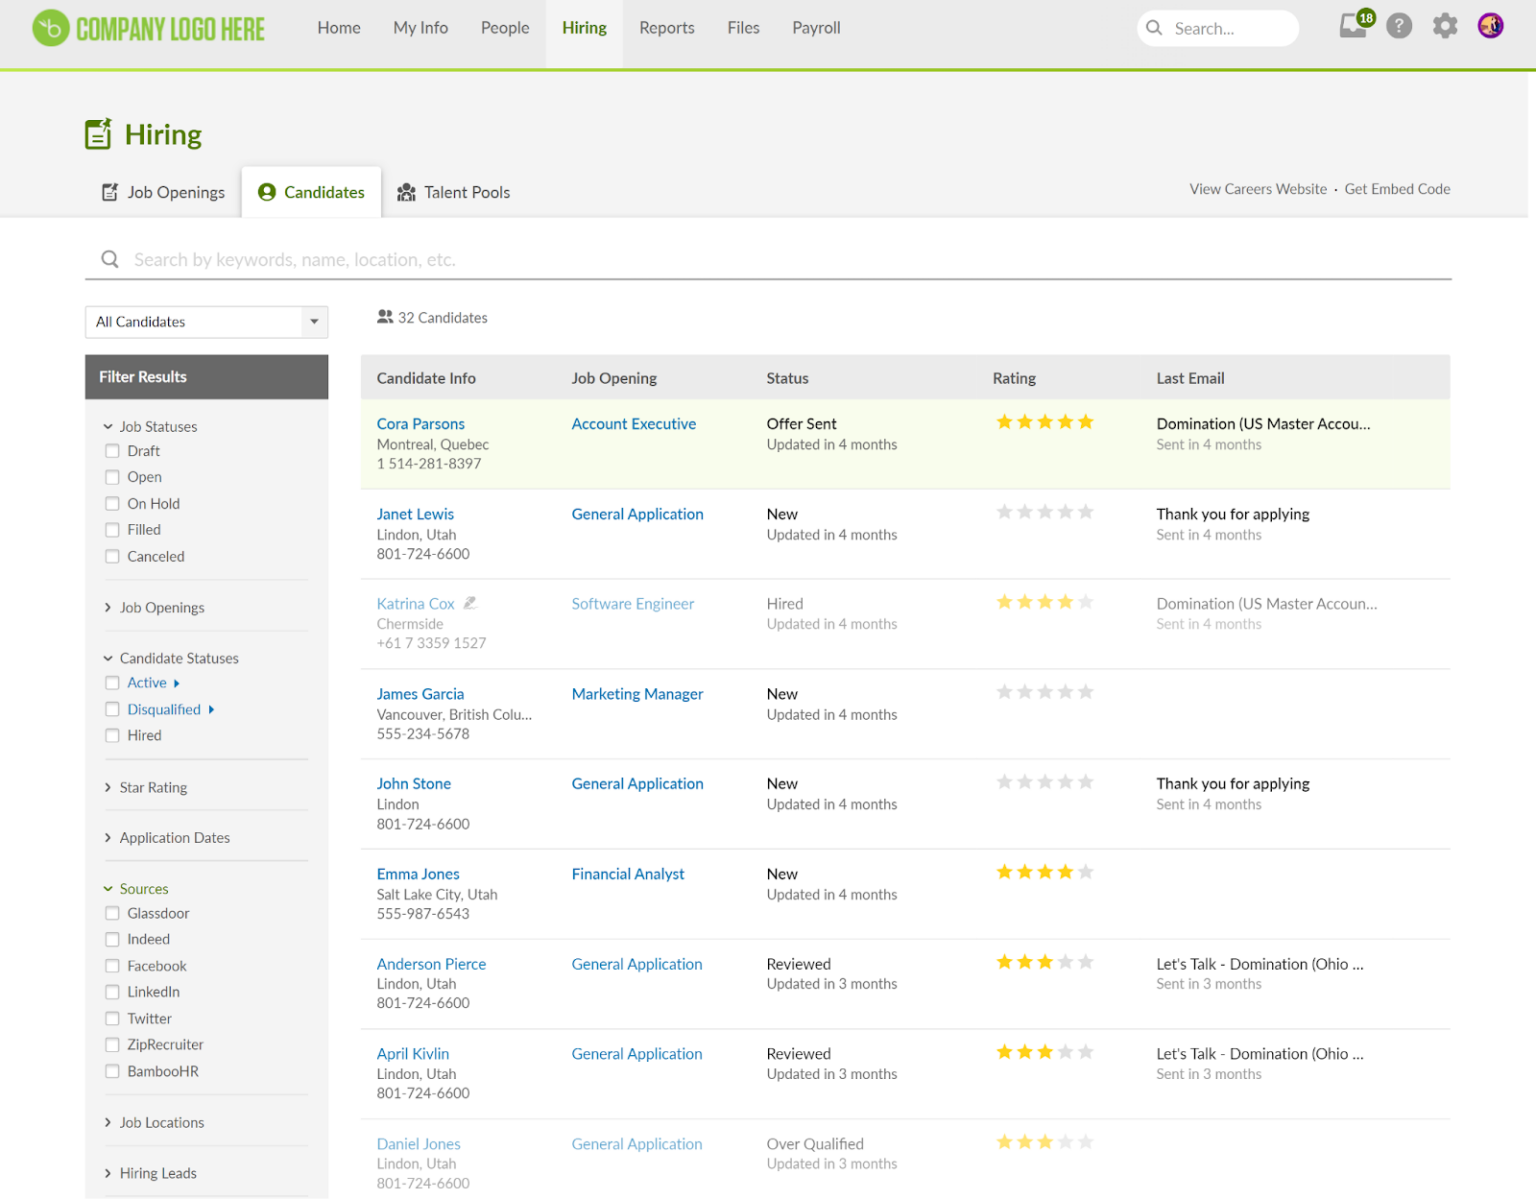1536x1199 pixels.
Task: Select the Job Openings document icon
Action: pos(110,192)
